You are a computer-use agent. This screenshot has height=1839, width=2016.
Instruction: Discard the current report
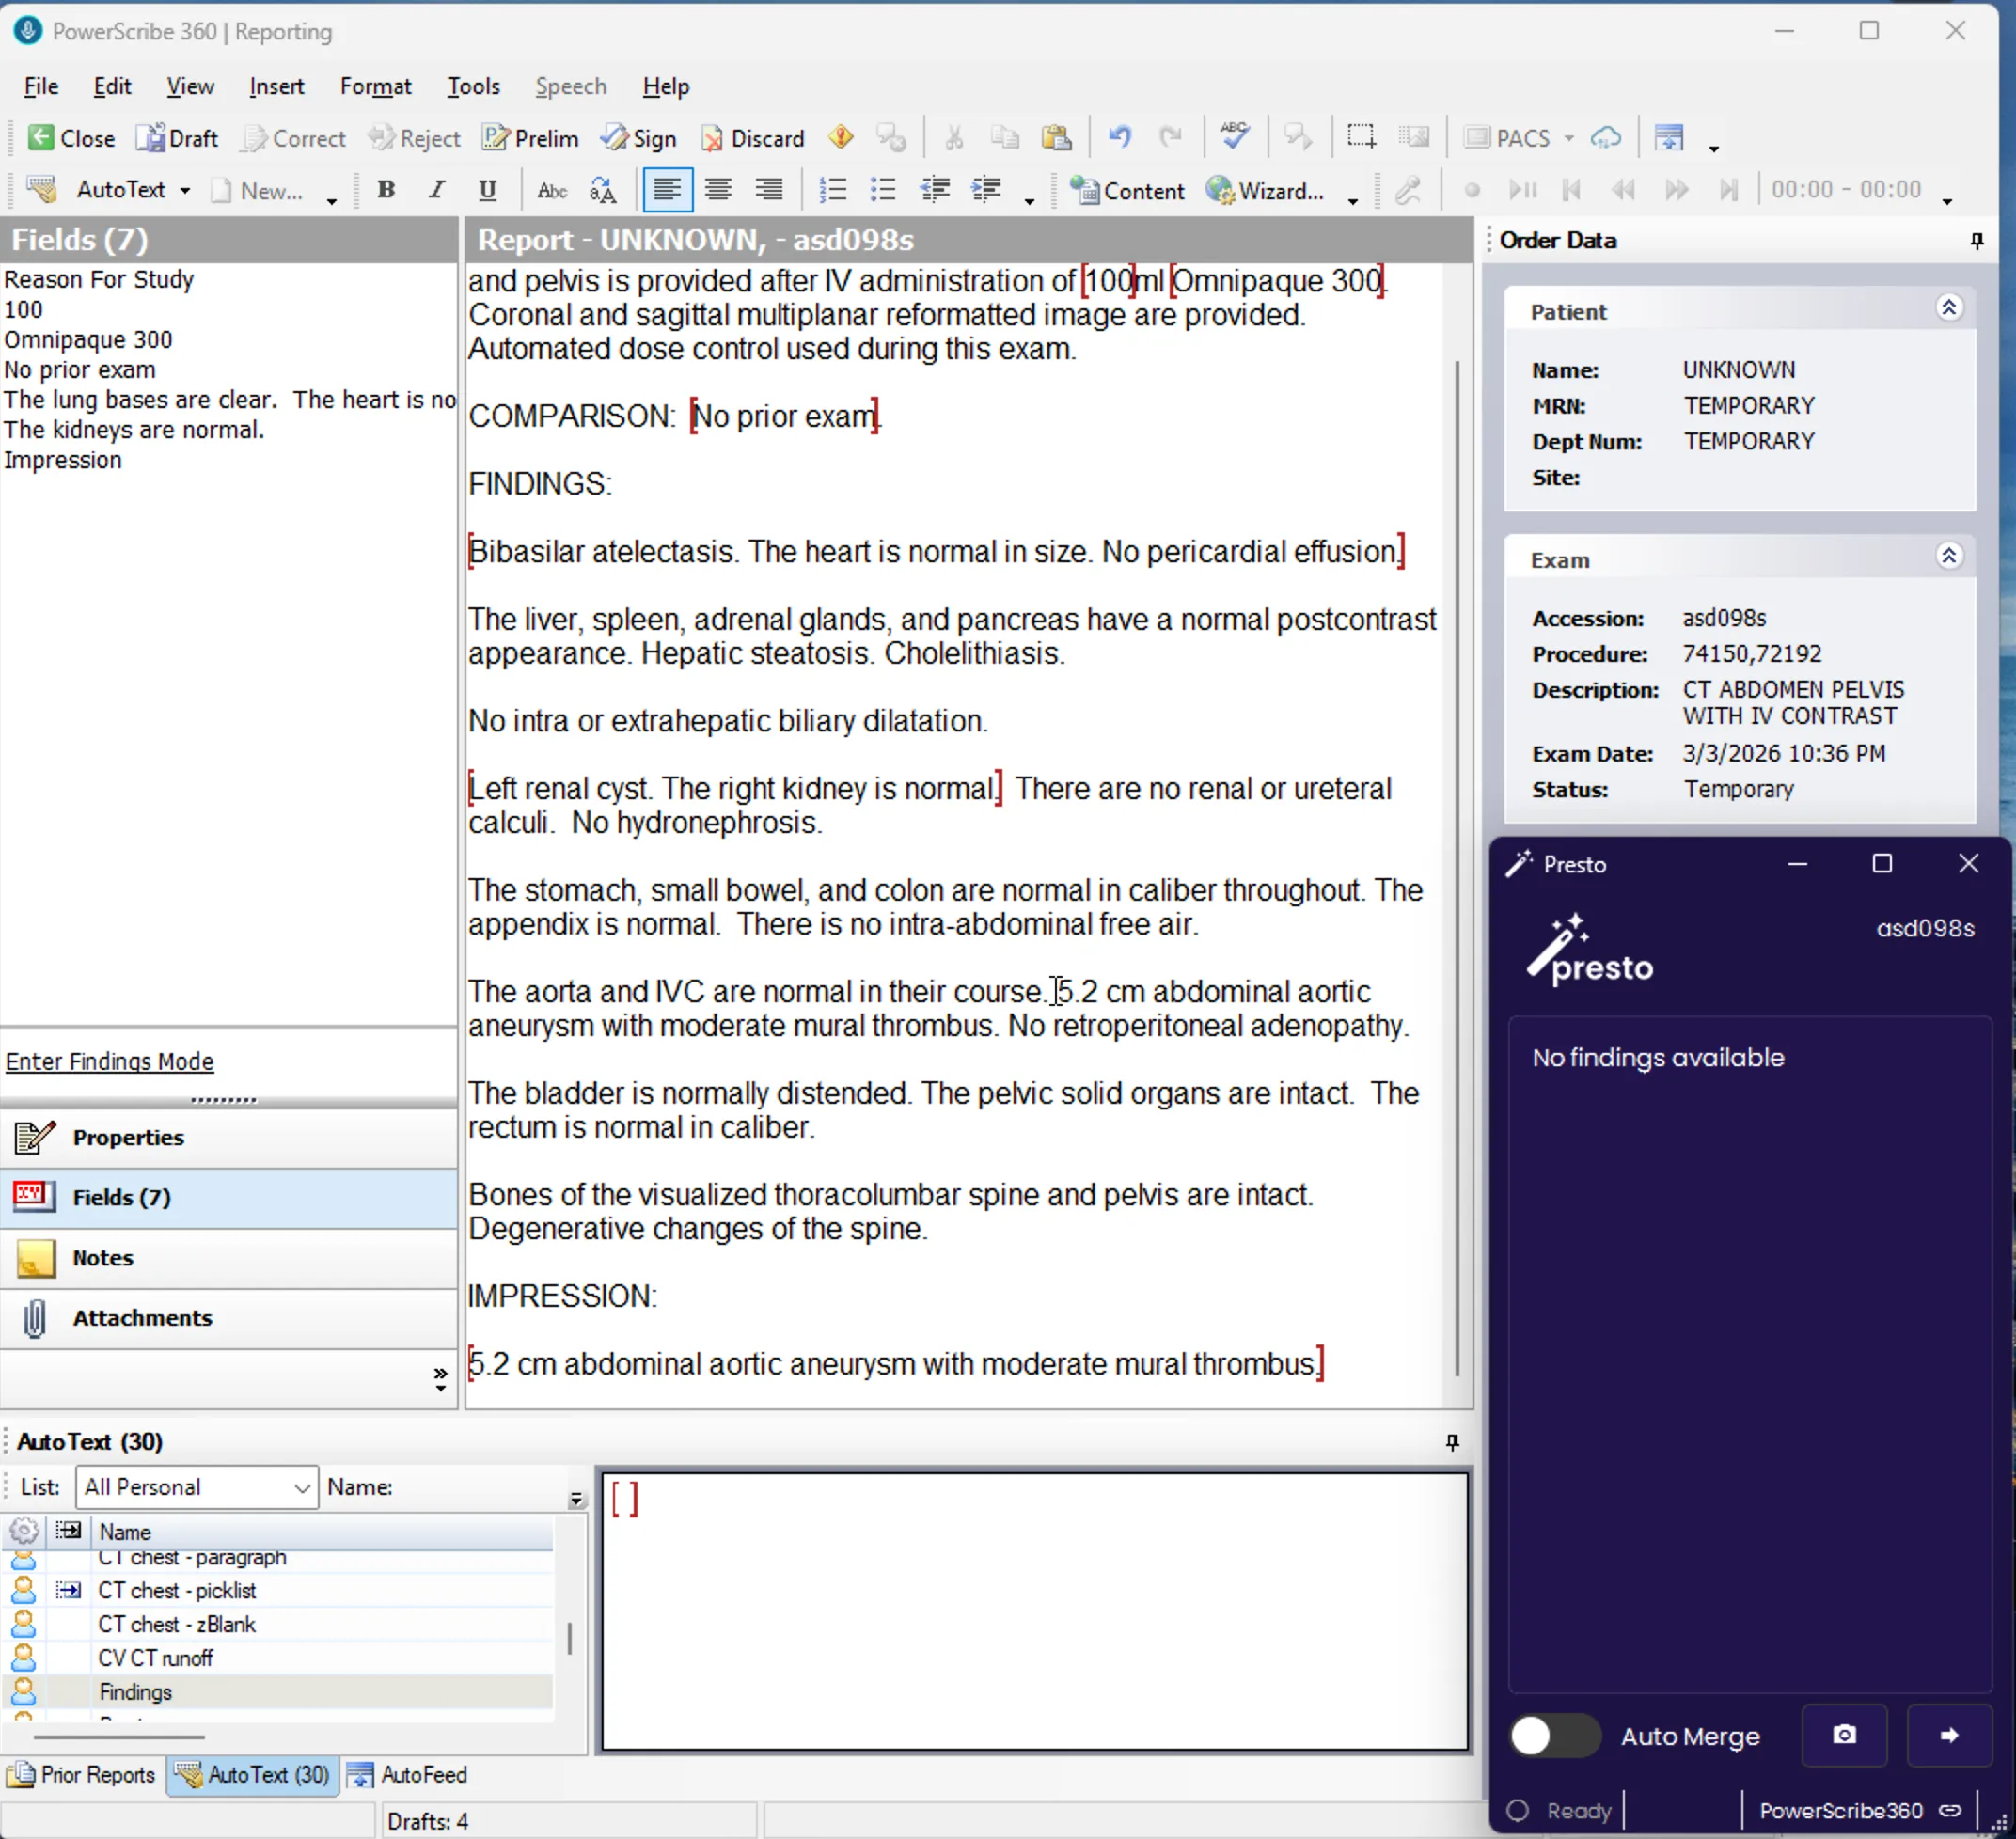point(752,138)
